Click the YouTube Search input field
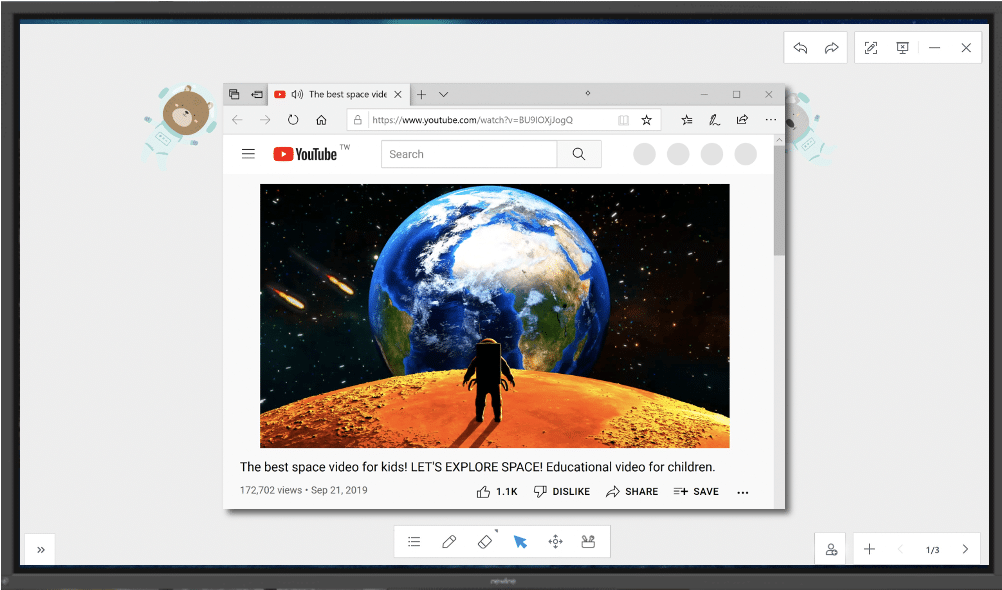The width and height of the screenshot is (1002, 590). click(x=468, y=154)
